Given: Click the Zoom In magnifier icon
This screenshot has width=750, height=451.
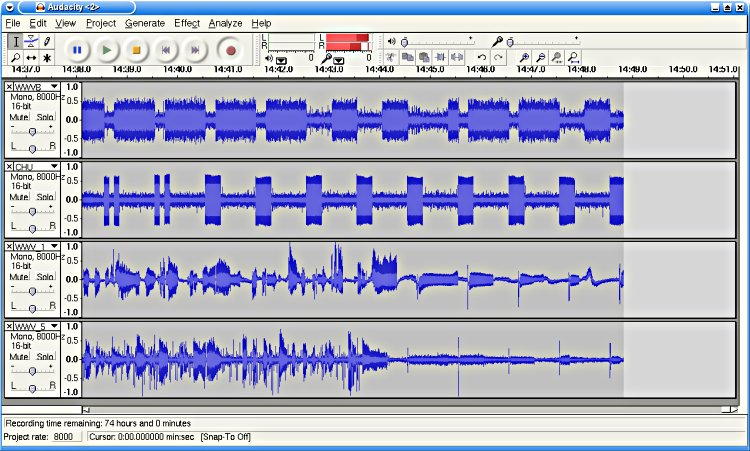Looking at the screenshot, I should pos(524,58).
